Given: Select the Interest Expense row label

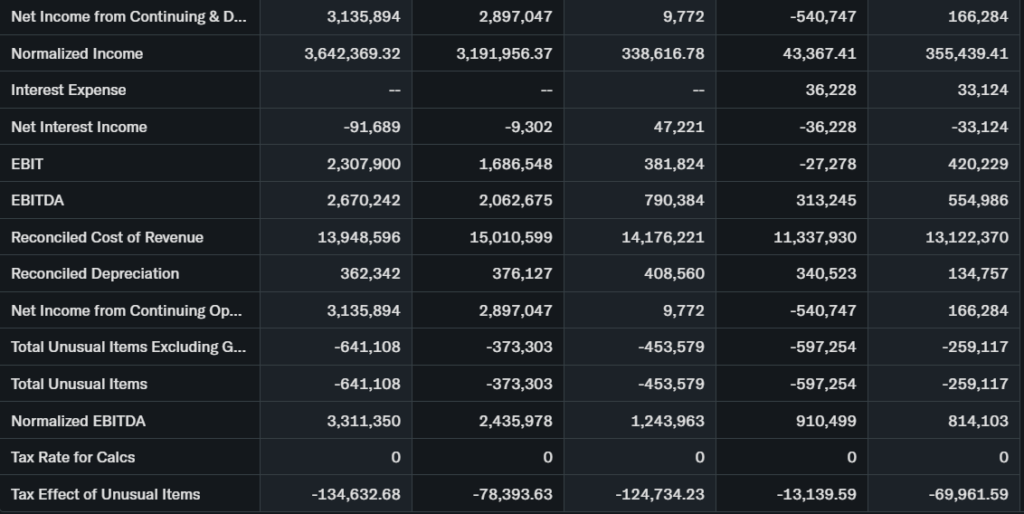Looking at the screenshot, I should tap(69, 90).
